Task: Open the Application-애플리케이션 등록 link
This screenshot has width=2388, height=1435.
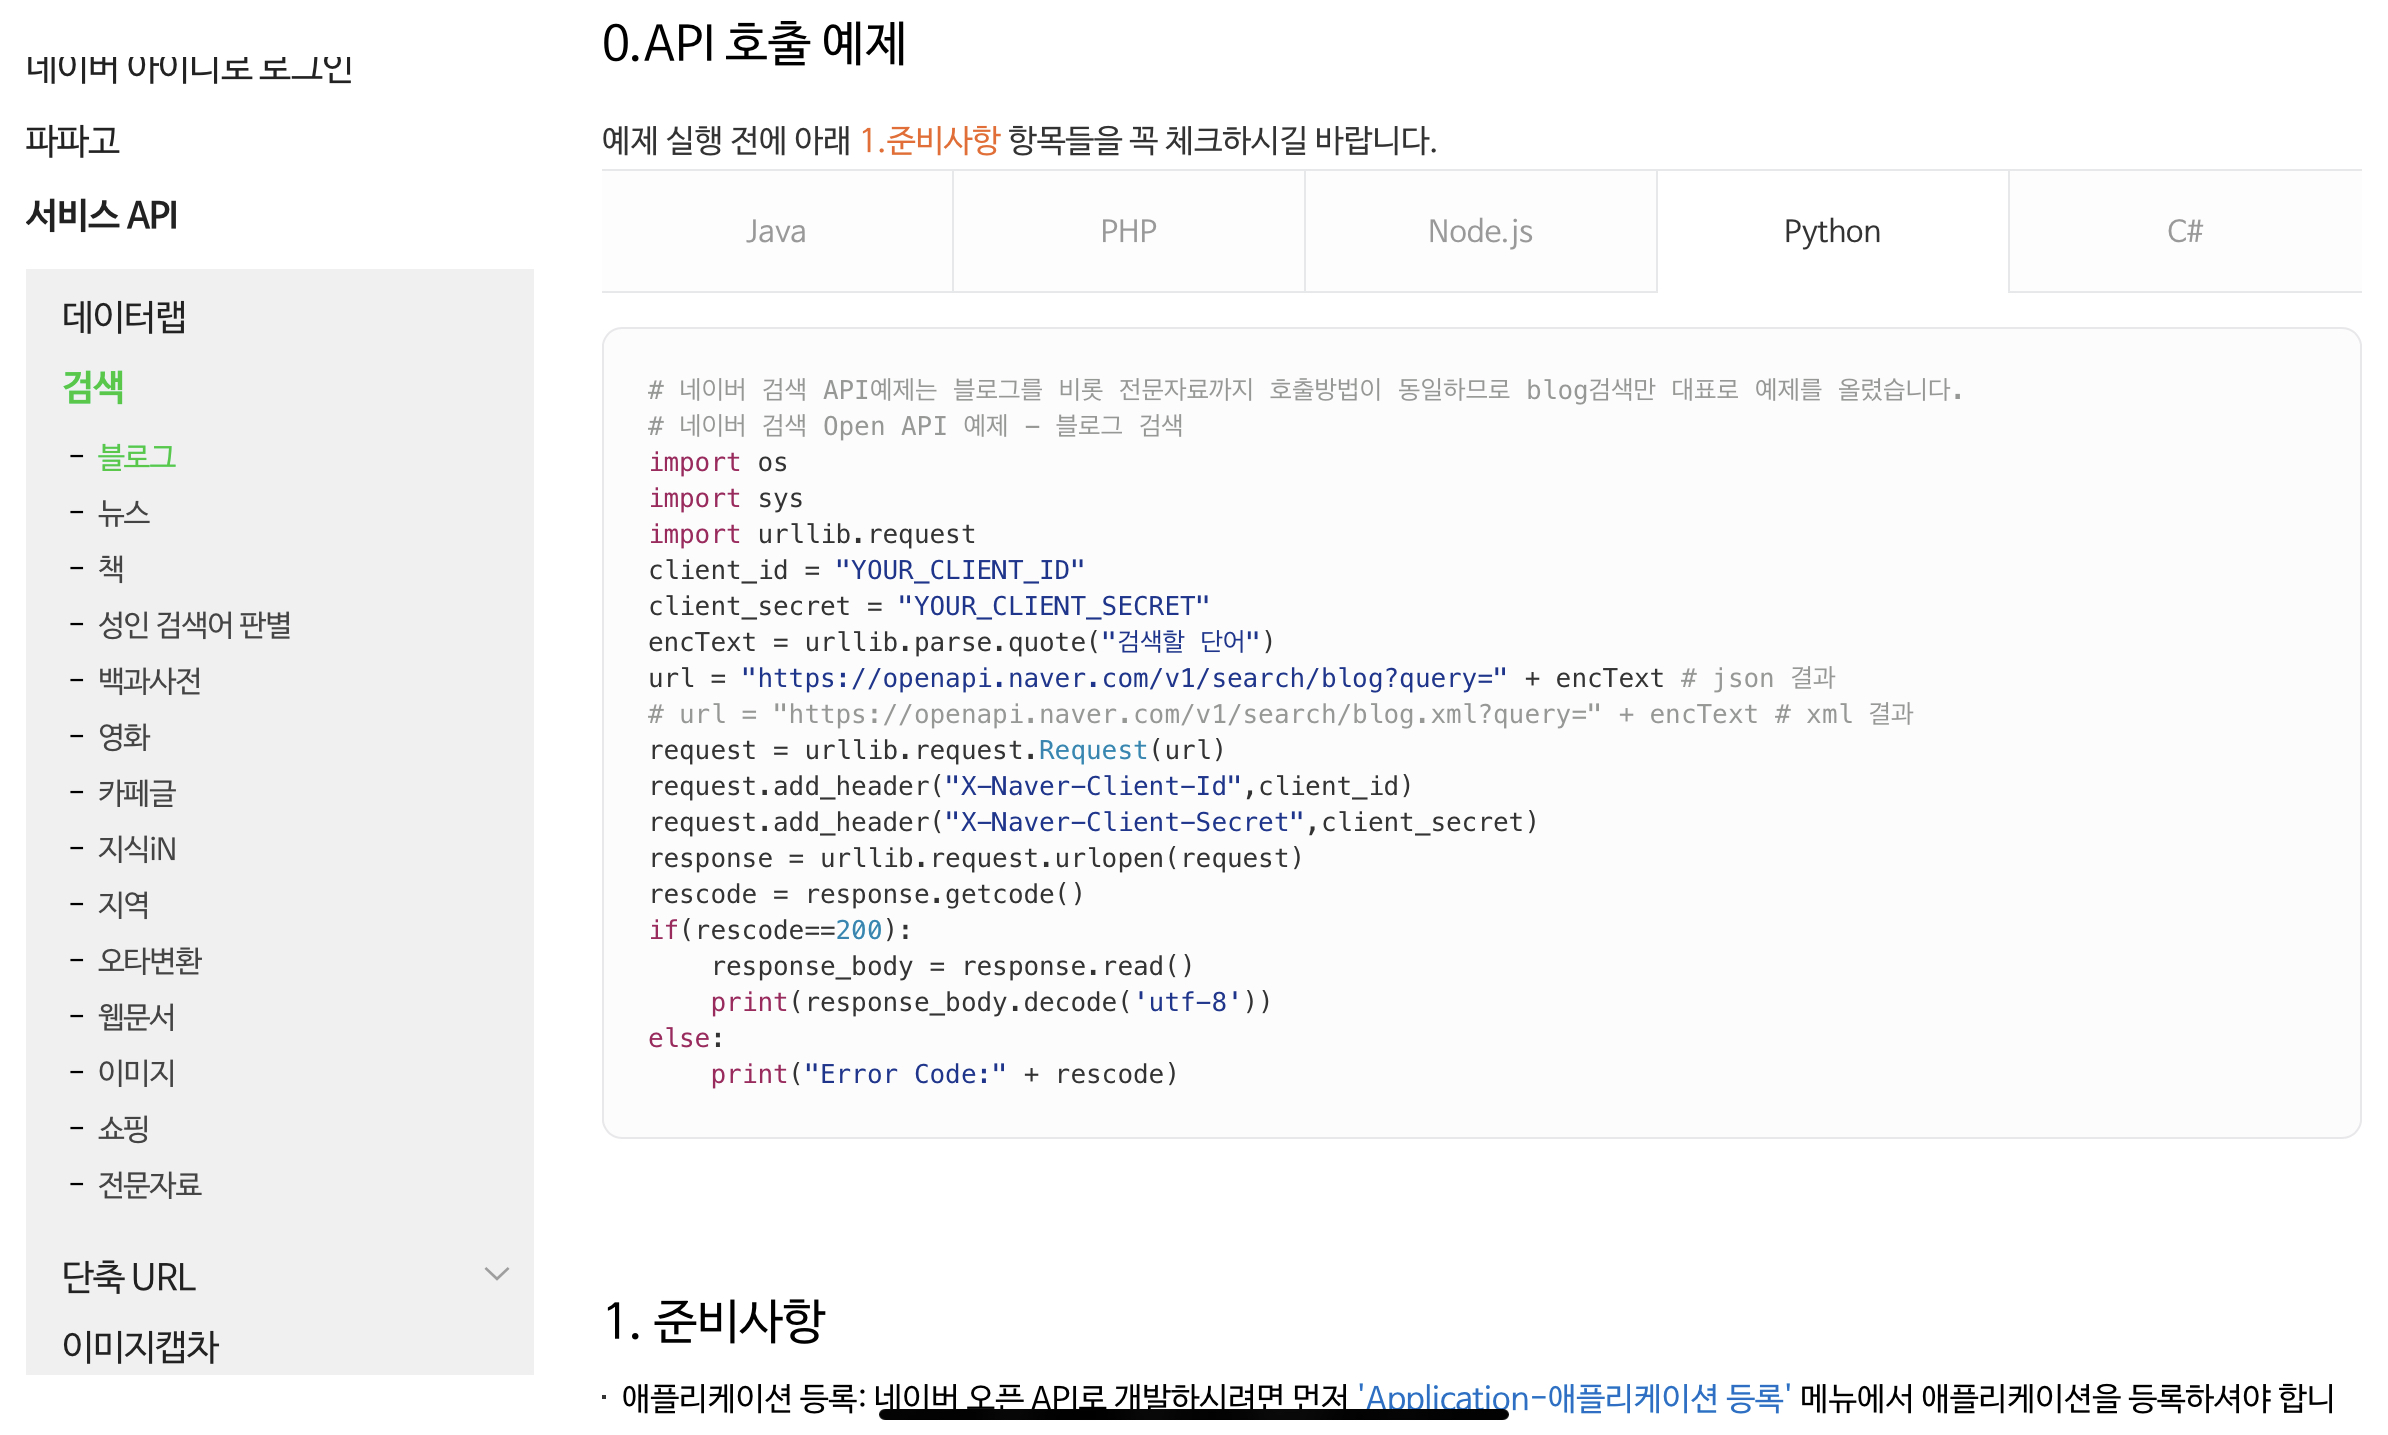Action: point(1574,1396)
